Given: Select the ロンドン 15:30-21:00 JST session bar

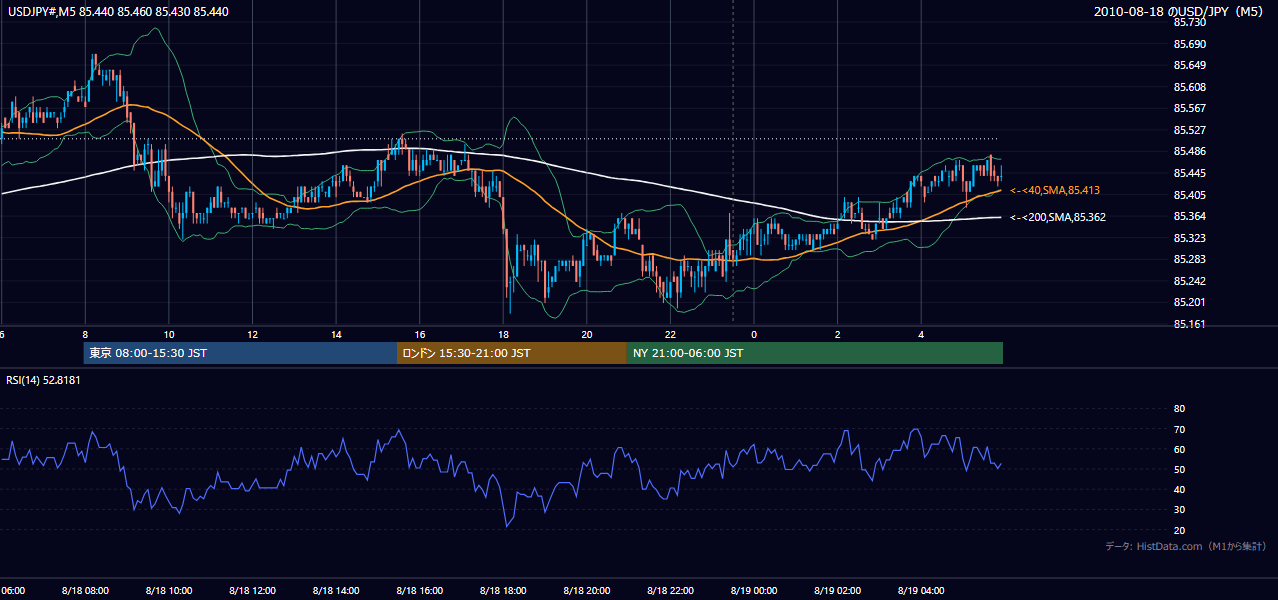Looking at the screenshot, I should (512, 353).
